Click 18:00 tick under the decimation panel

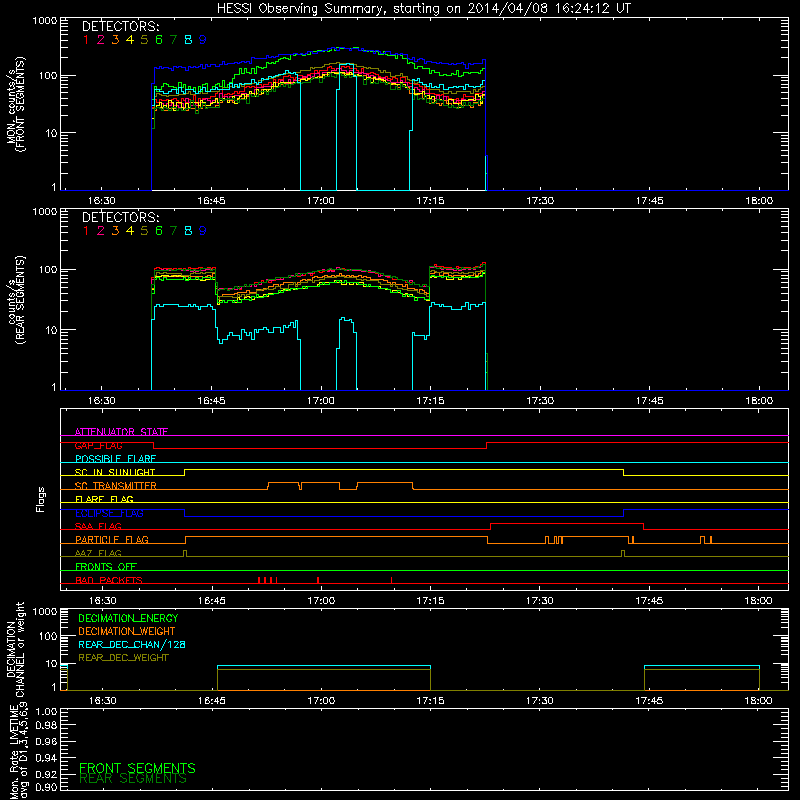[759, 701]
